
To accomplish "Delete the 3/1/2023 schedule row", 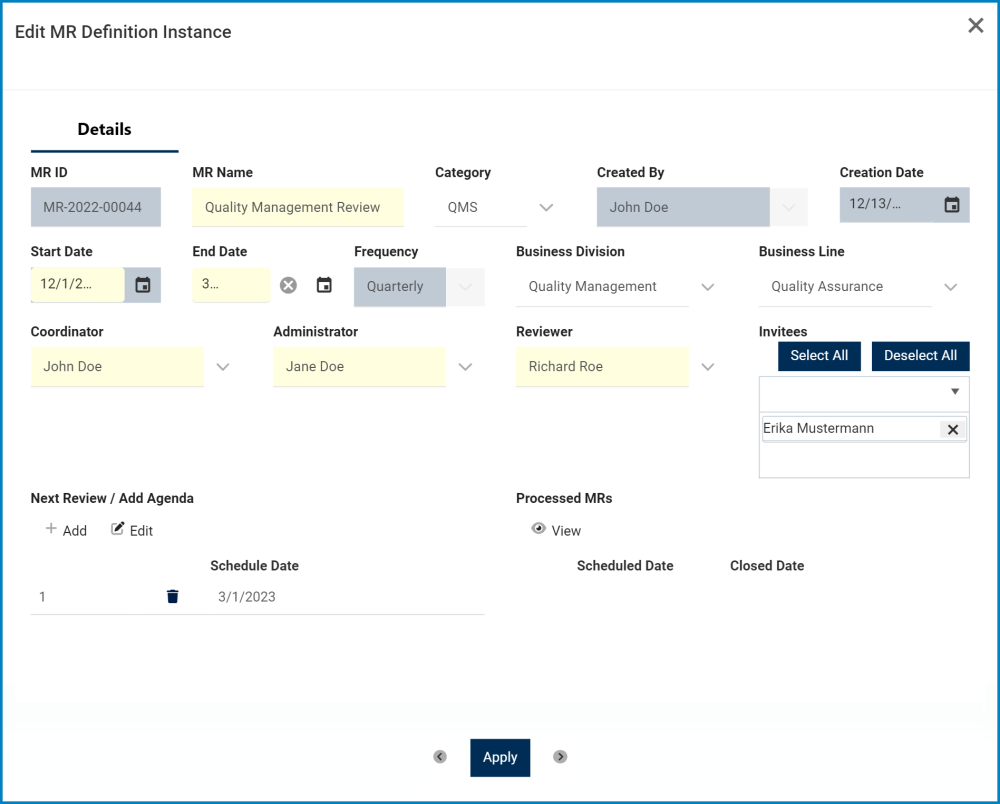I will coord(173,597).
